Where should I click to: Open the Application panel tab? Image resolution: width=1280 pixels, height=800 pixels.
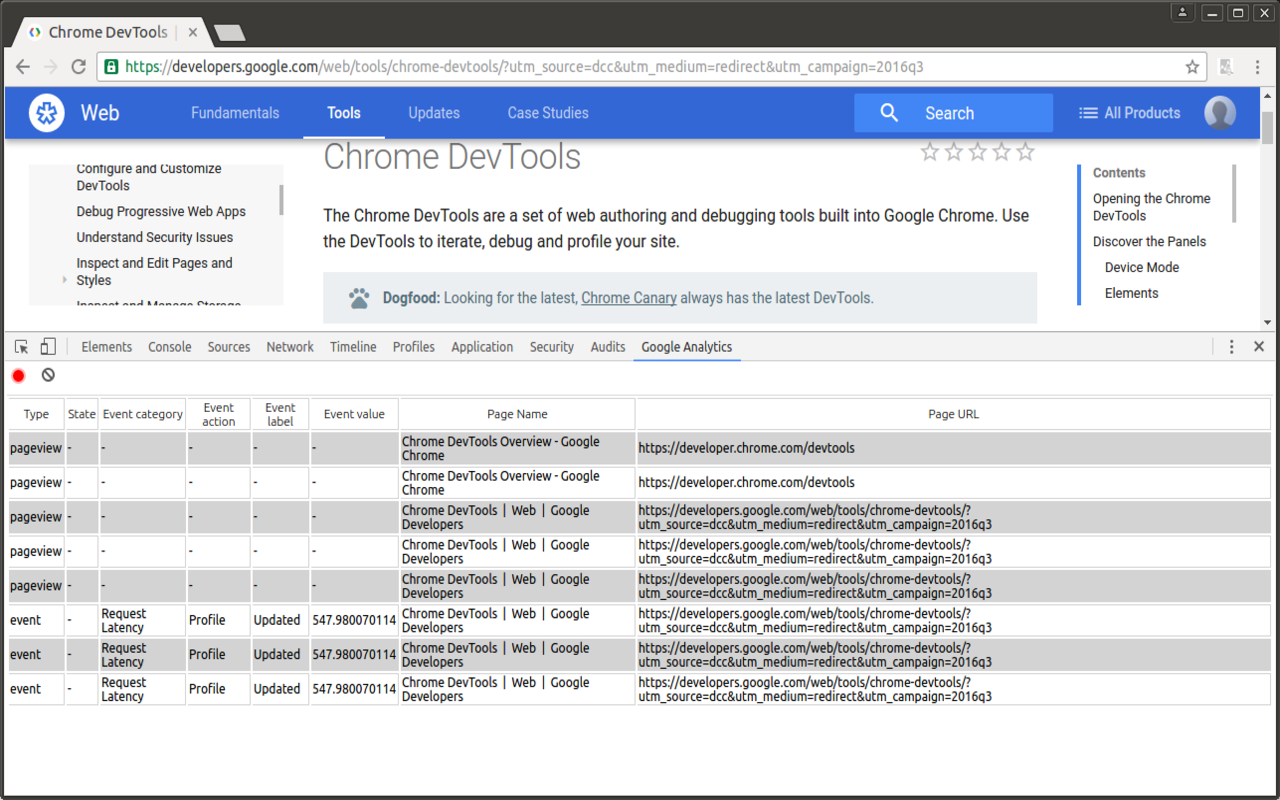[x=482, y=347]
